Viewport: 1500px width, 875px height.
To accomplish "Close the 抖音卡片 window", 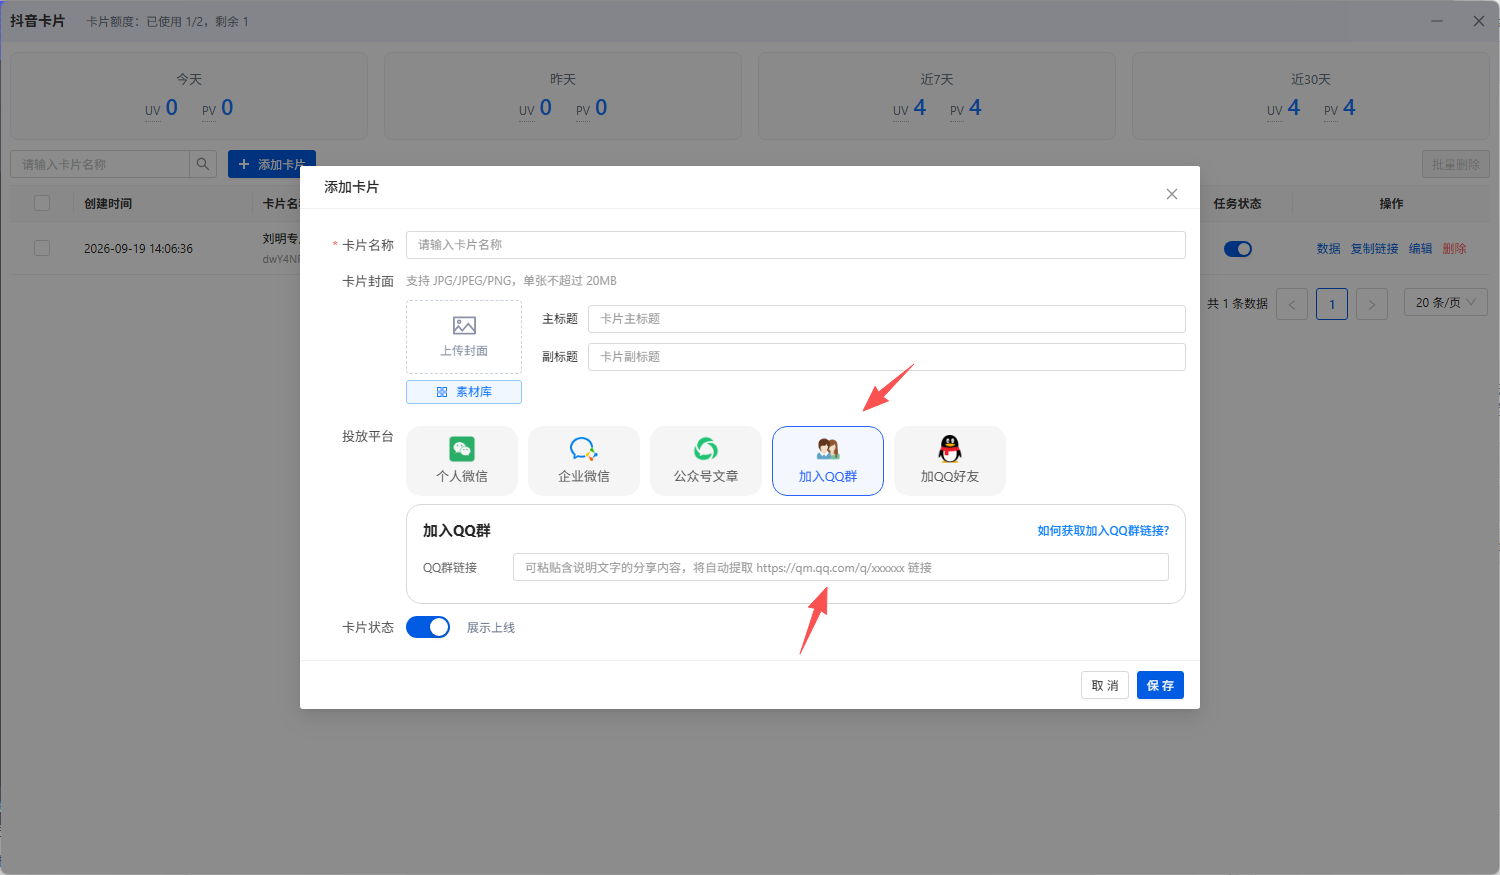I will click(1479, 21).
